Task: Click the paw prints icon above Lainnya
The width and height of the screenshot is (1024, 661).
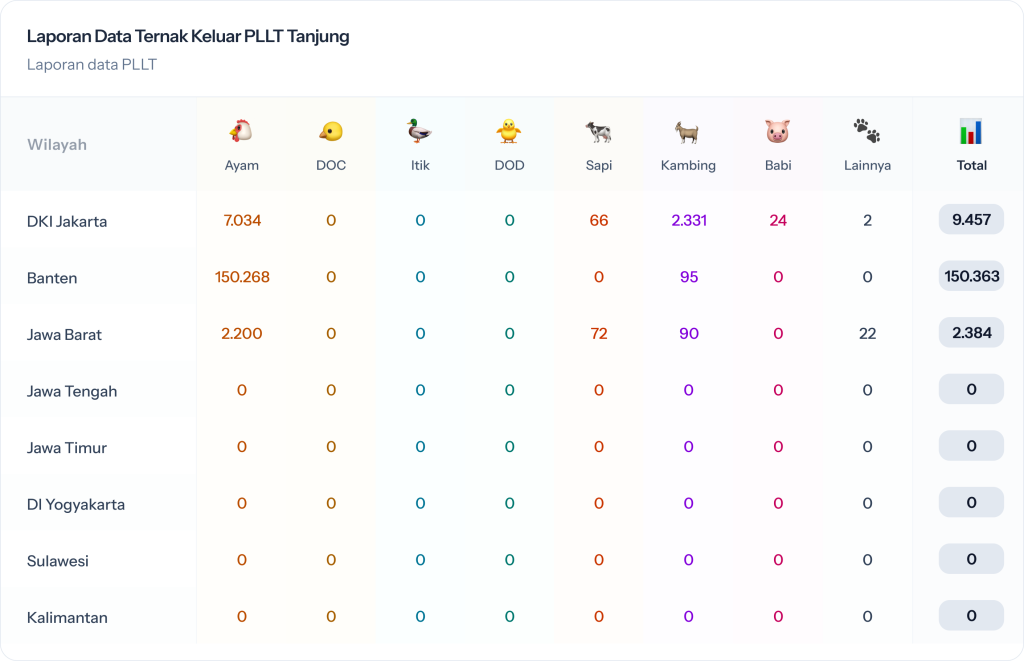Action: pyautogui.click(x=867, y=131)
